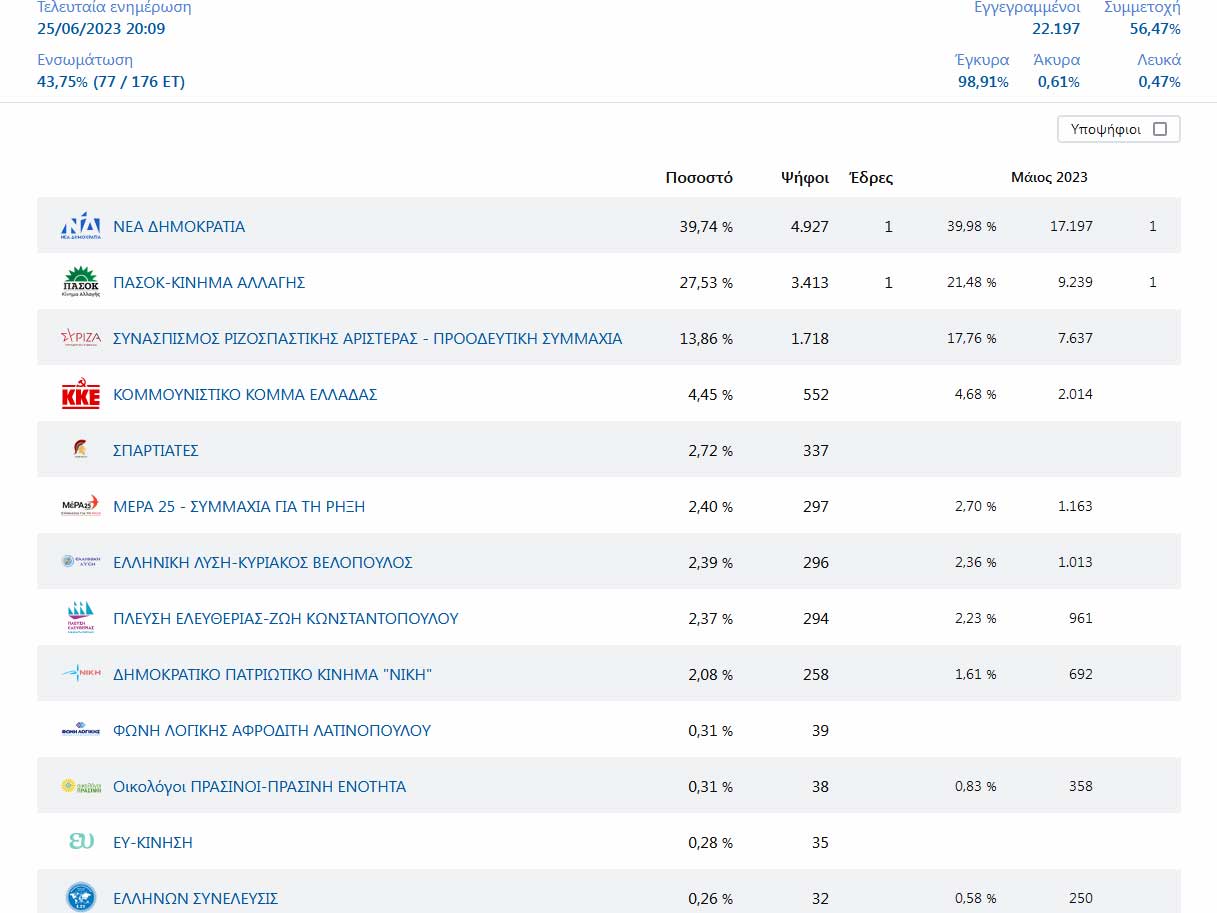Screen dimensions: 1217x913
Task: Click the Ελληνική Λύση logo
Action: pos(81,562)
